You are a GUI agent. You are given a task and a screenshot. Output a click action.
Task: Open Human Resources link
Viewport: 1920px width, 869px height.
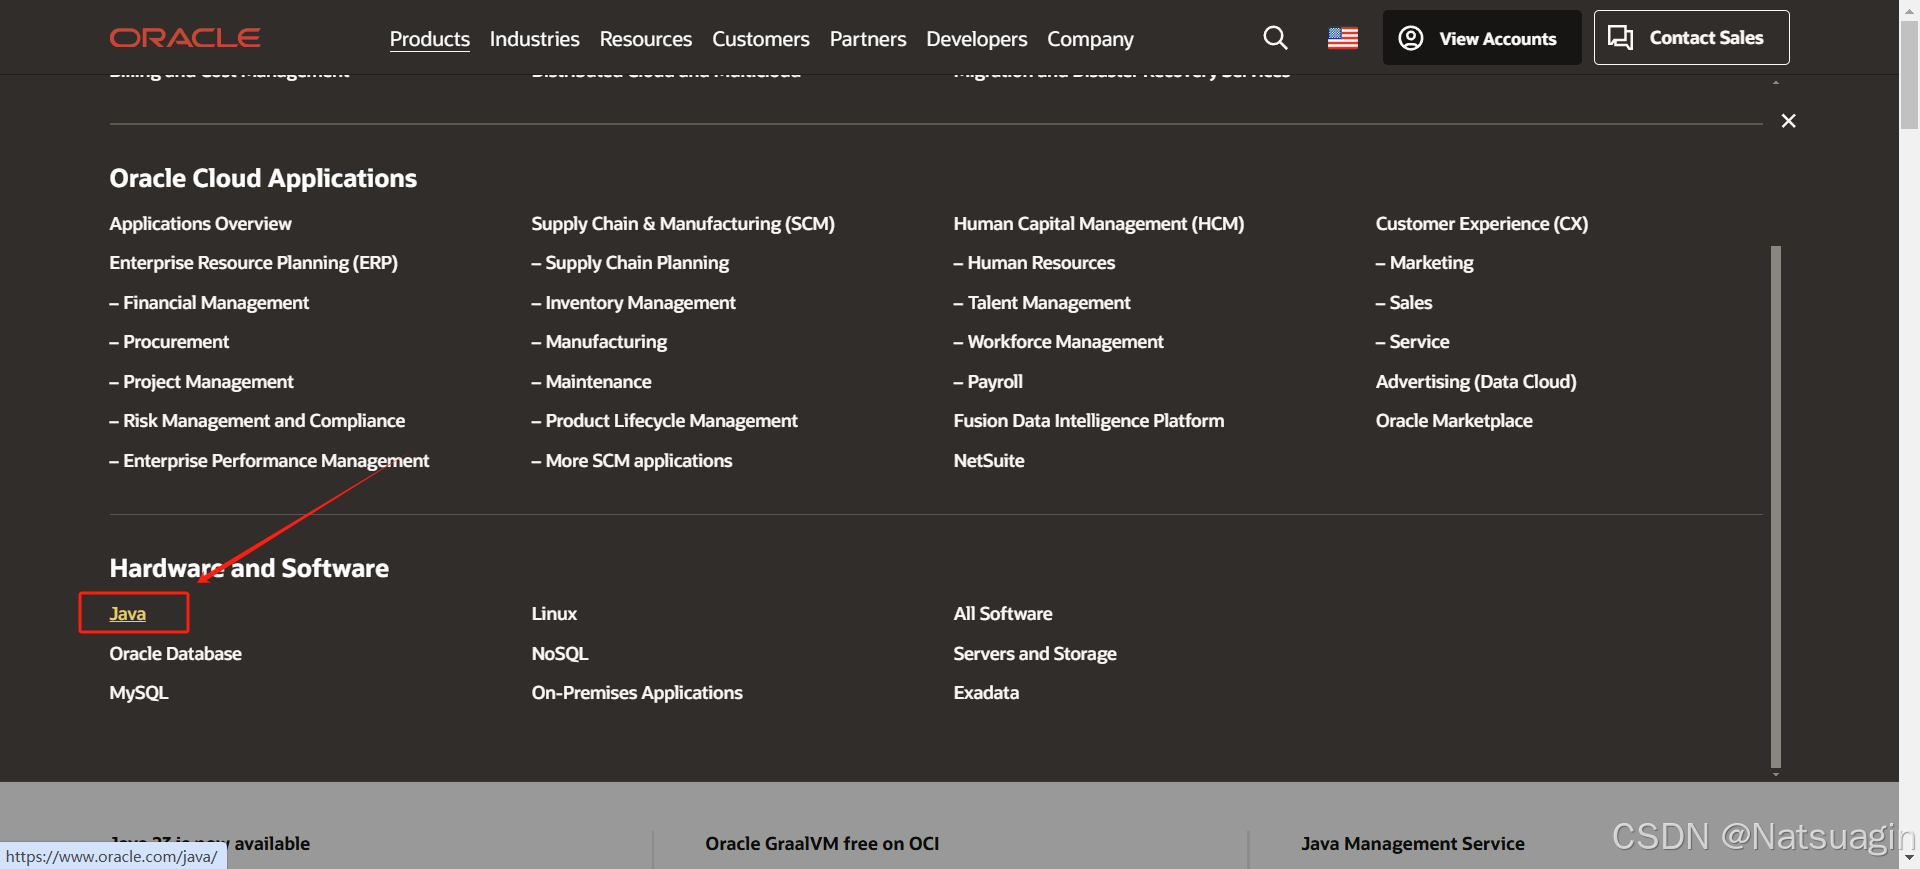pyautogui.click(x=1034, y=262)
